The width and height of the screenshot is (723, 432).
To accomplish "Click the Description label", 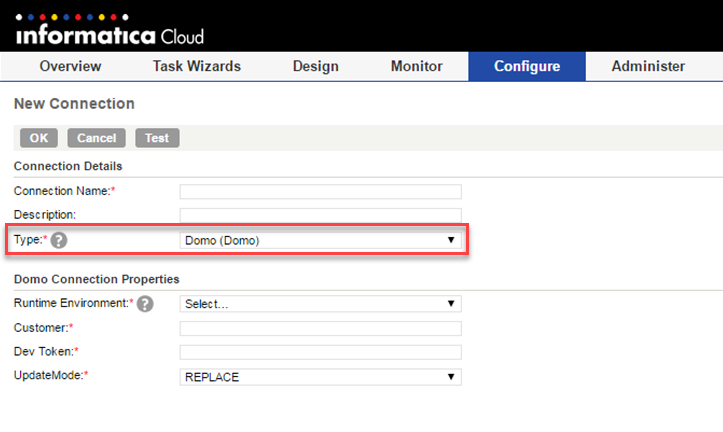I will tap(45, 215).
